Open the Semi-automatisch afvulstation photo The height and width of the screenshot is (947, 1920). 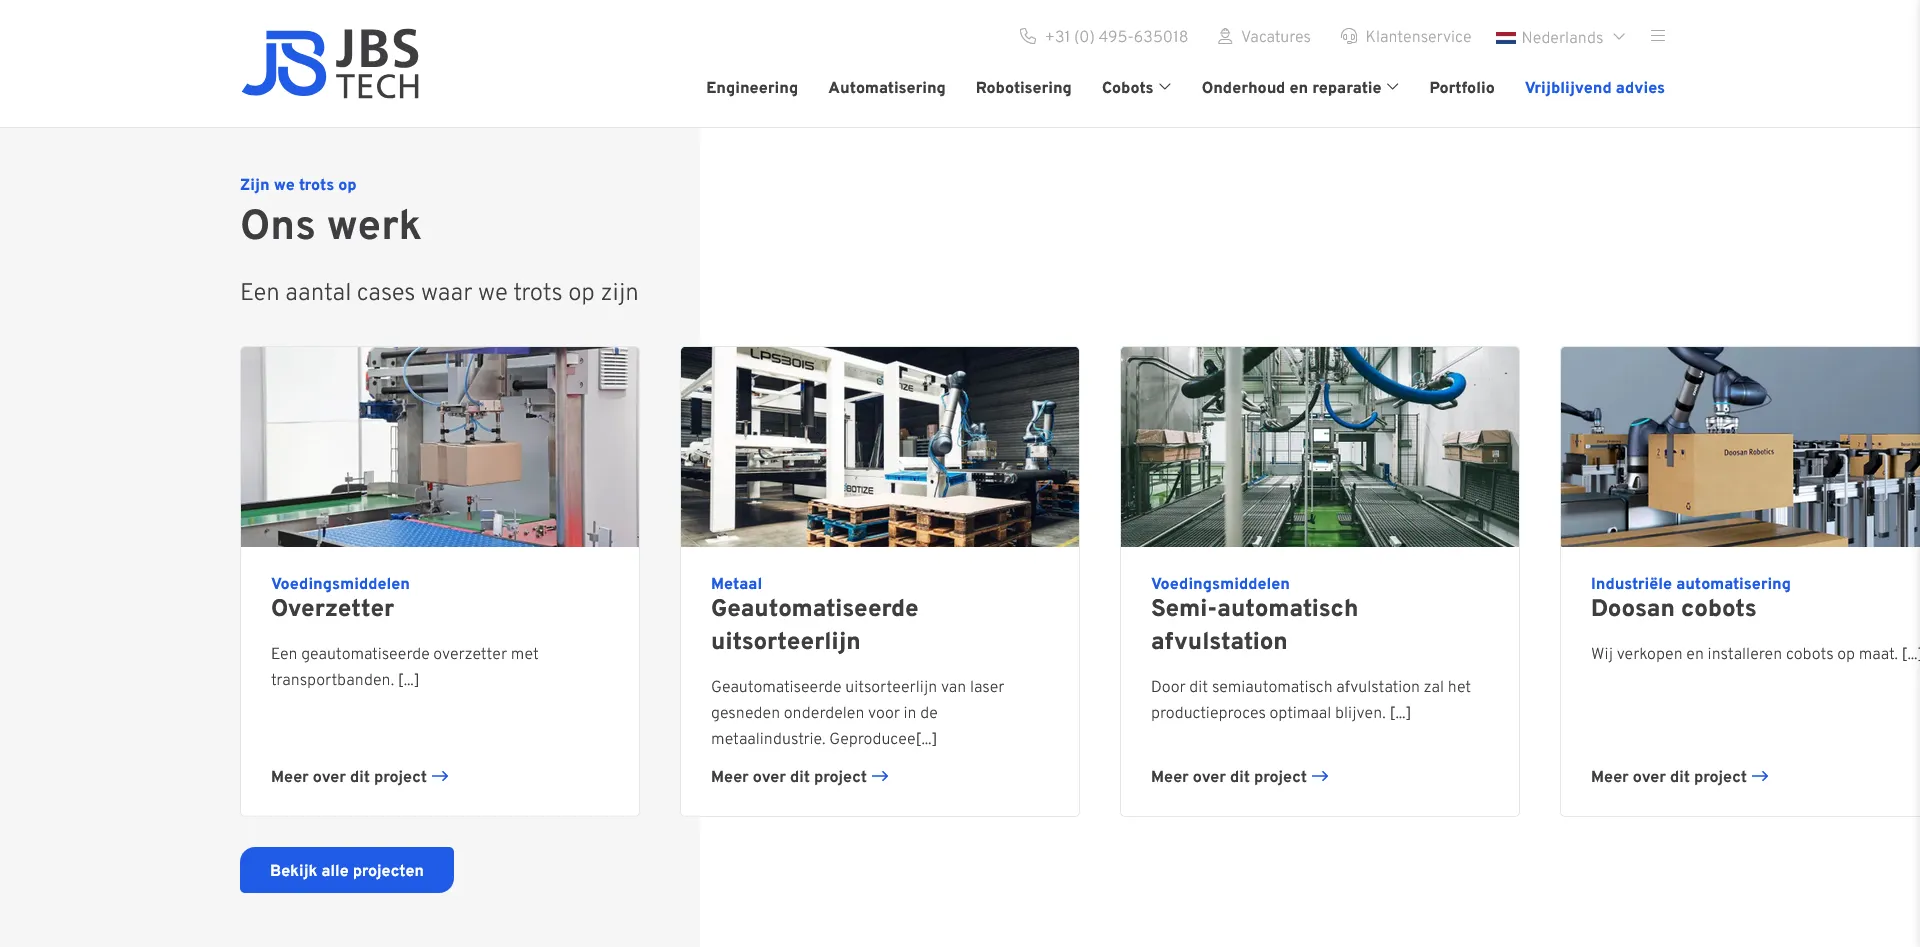click(x=1319, y=447)
